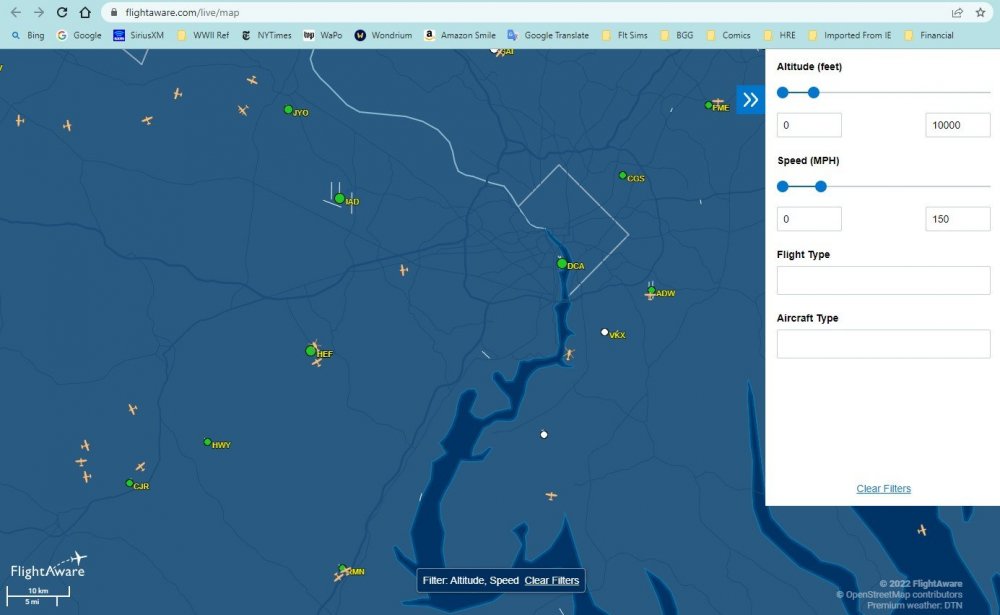Click the altitude maximum field showing 10000
This screenshot has width=1000, height=615.
pyautogui.click(x=957, y=124)
